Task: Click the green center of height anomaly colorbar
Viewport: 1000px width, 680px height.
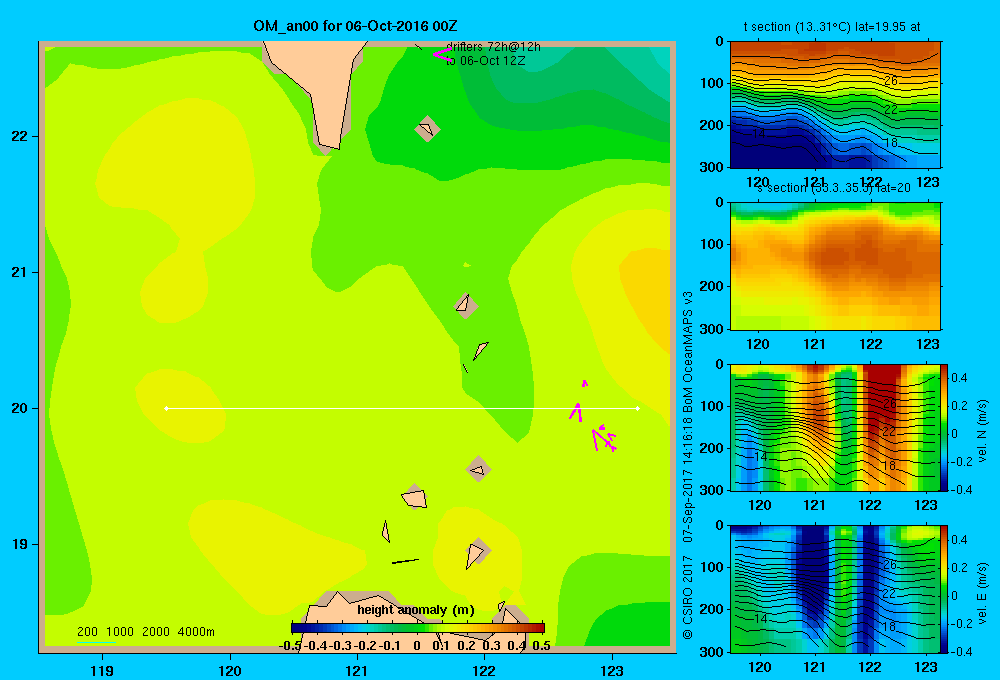Action: click(x=418, y=628)
